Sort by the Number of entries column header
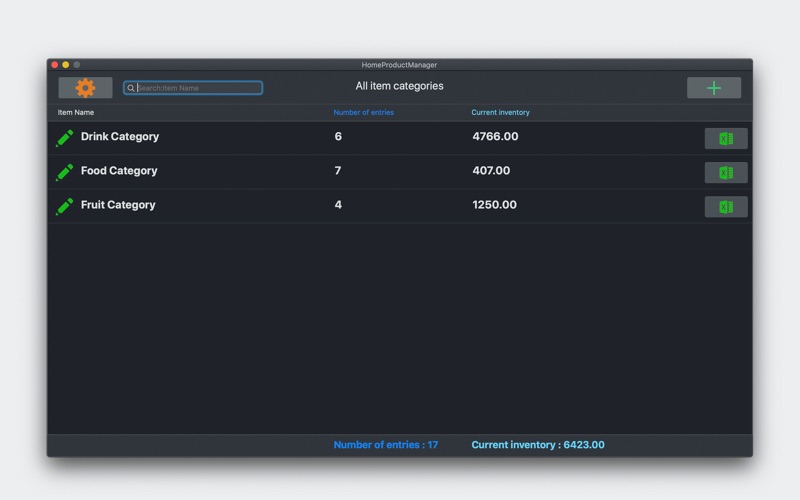 (x=363, y=112)
